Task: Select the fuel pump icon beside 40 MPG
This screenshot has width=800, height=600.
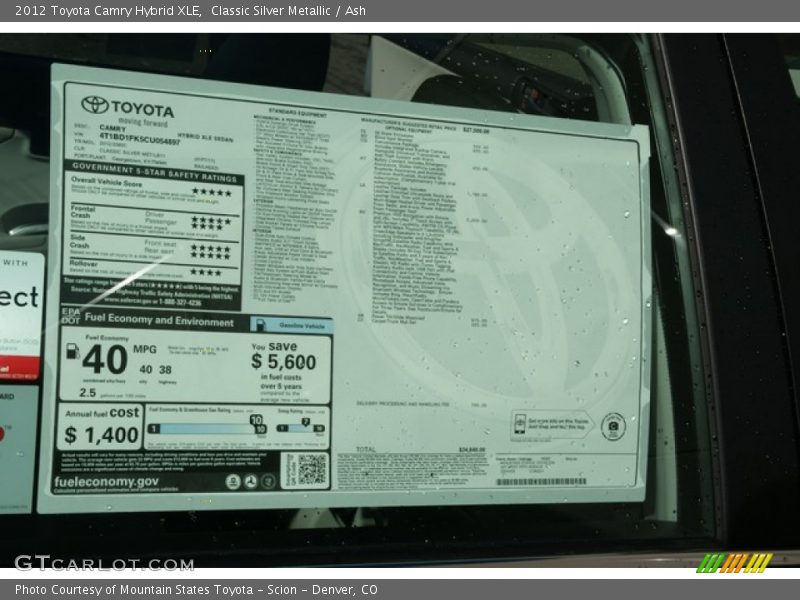Action: [x=72, y=352]
